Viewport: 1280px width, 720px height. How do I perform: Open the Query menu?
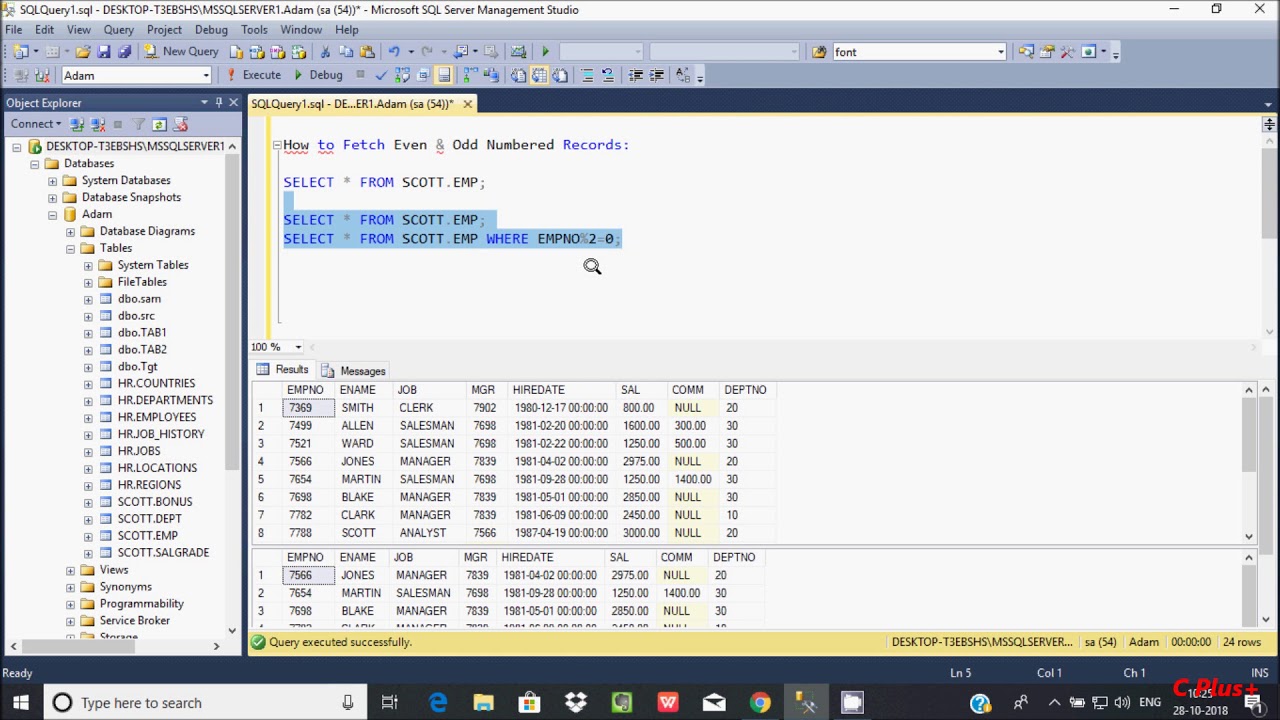[x=118, y=30]
